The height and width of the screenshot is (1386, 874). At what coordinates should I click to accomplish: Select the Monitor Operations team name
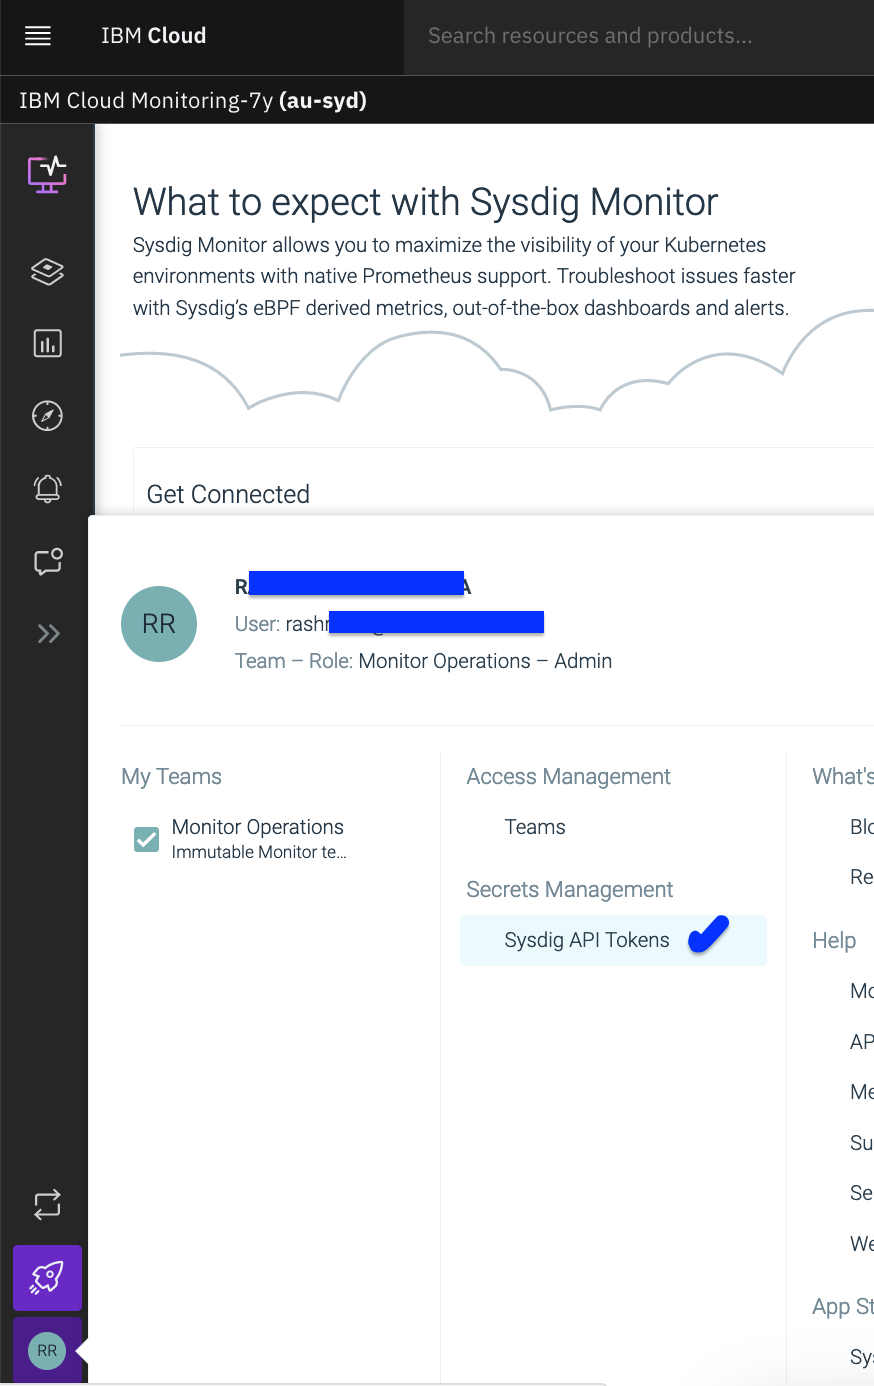click(258, 827)
